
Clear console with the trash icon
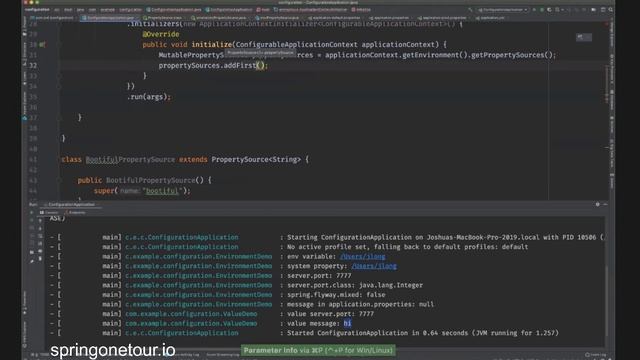coord(40,259)
